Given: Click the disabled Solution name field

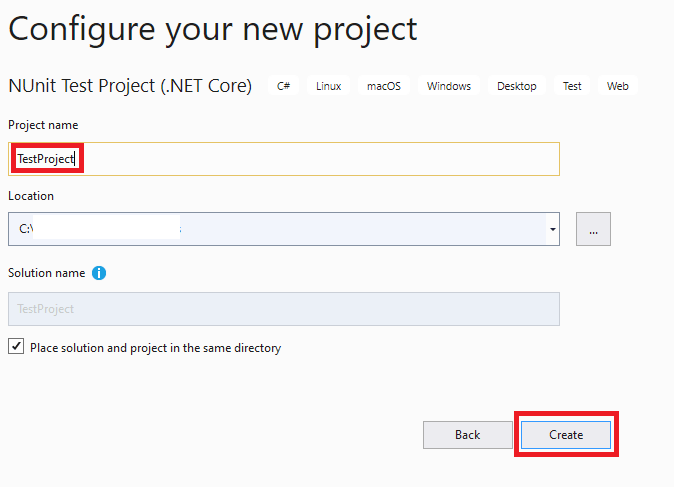Looking at the screenshot, I should (283, 309).
